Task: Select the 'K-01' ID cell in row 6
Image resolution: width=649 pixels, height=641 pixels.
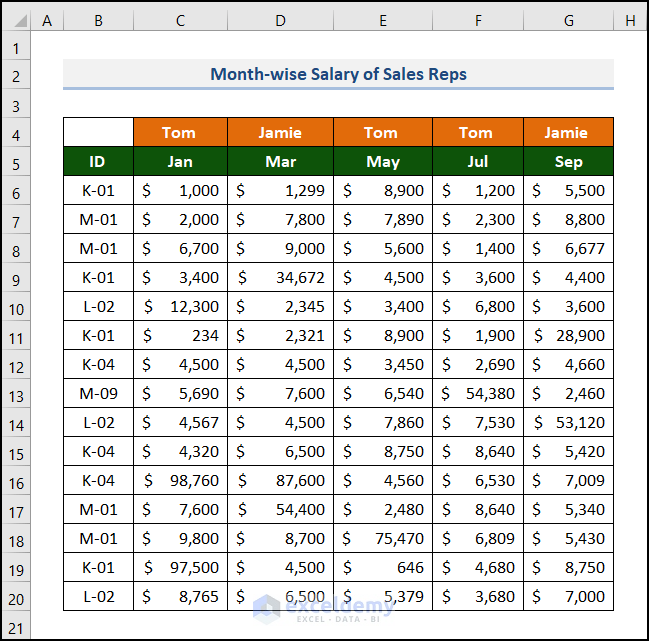Action: 99,190
